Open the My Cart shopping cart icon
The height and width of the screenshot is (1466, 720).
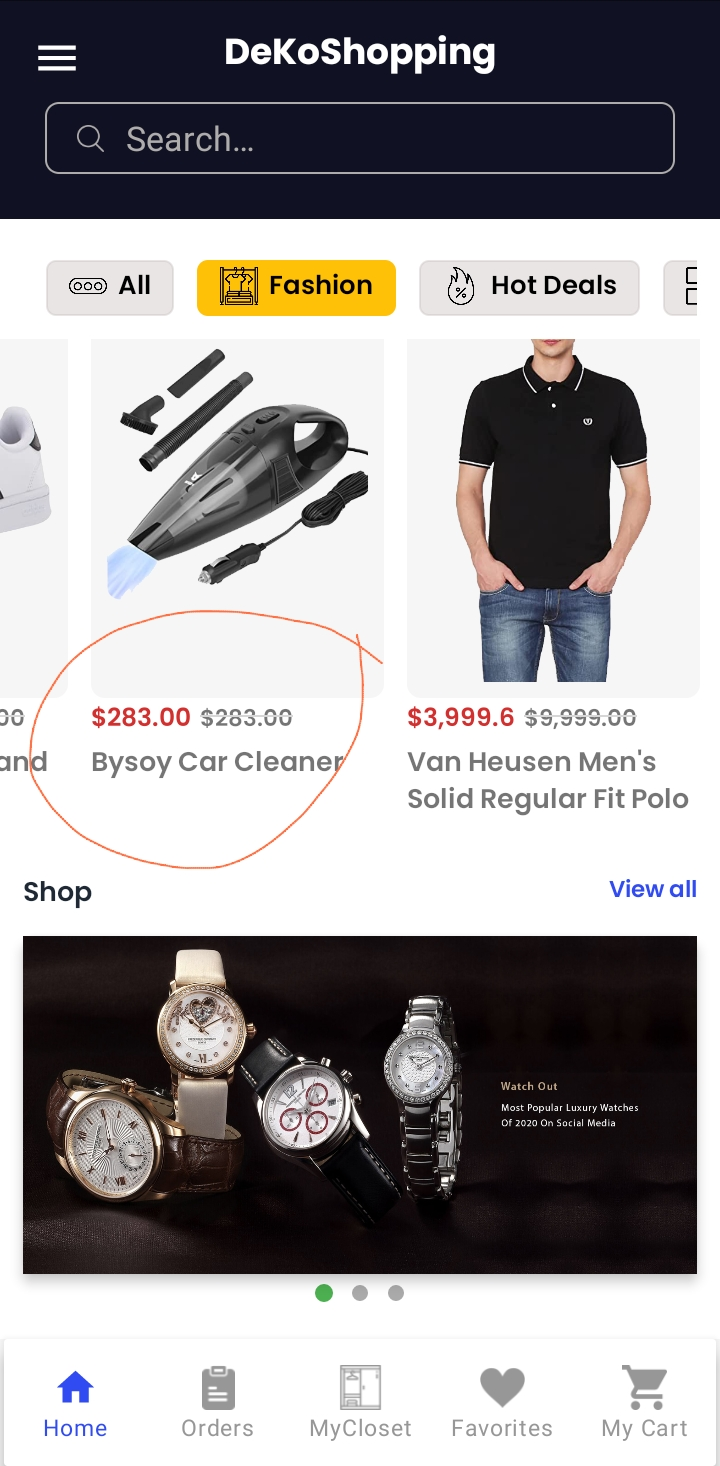(645, 1387)
